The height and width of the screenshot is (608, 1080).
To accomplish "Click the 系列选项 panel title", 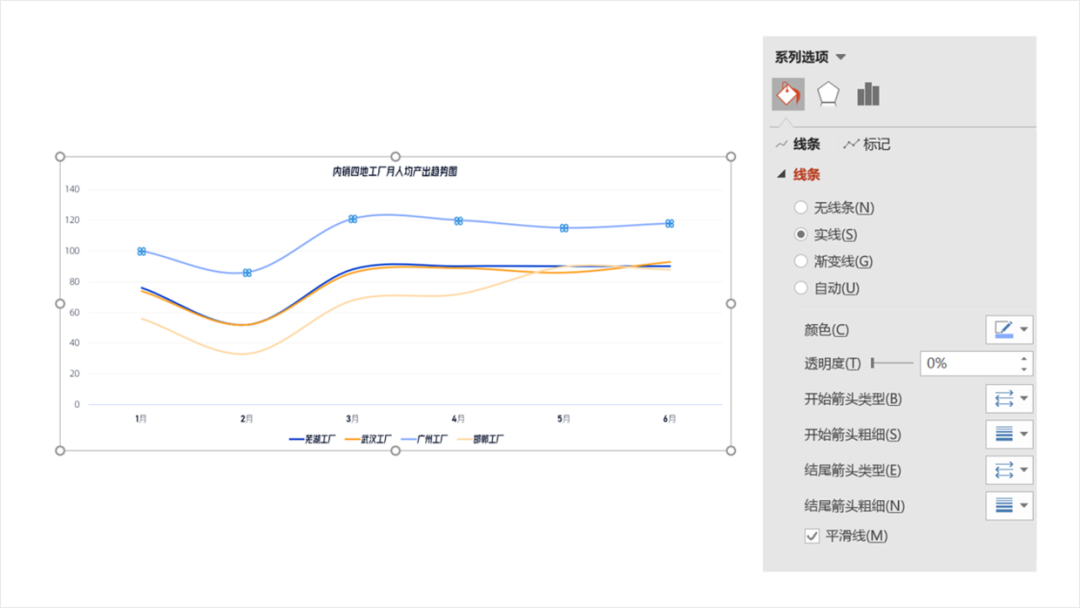I will [802, 57].
